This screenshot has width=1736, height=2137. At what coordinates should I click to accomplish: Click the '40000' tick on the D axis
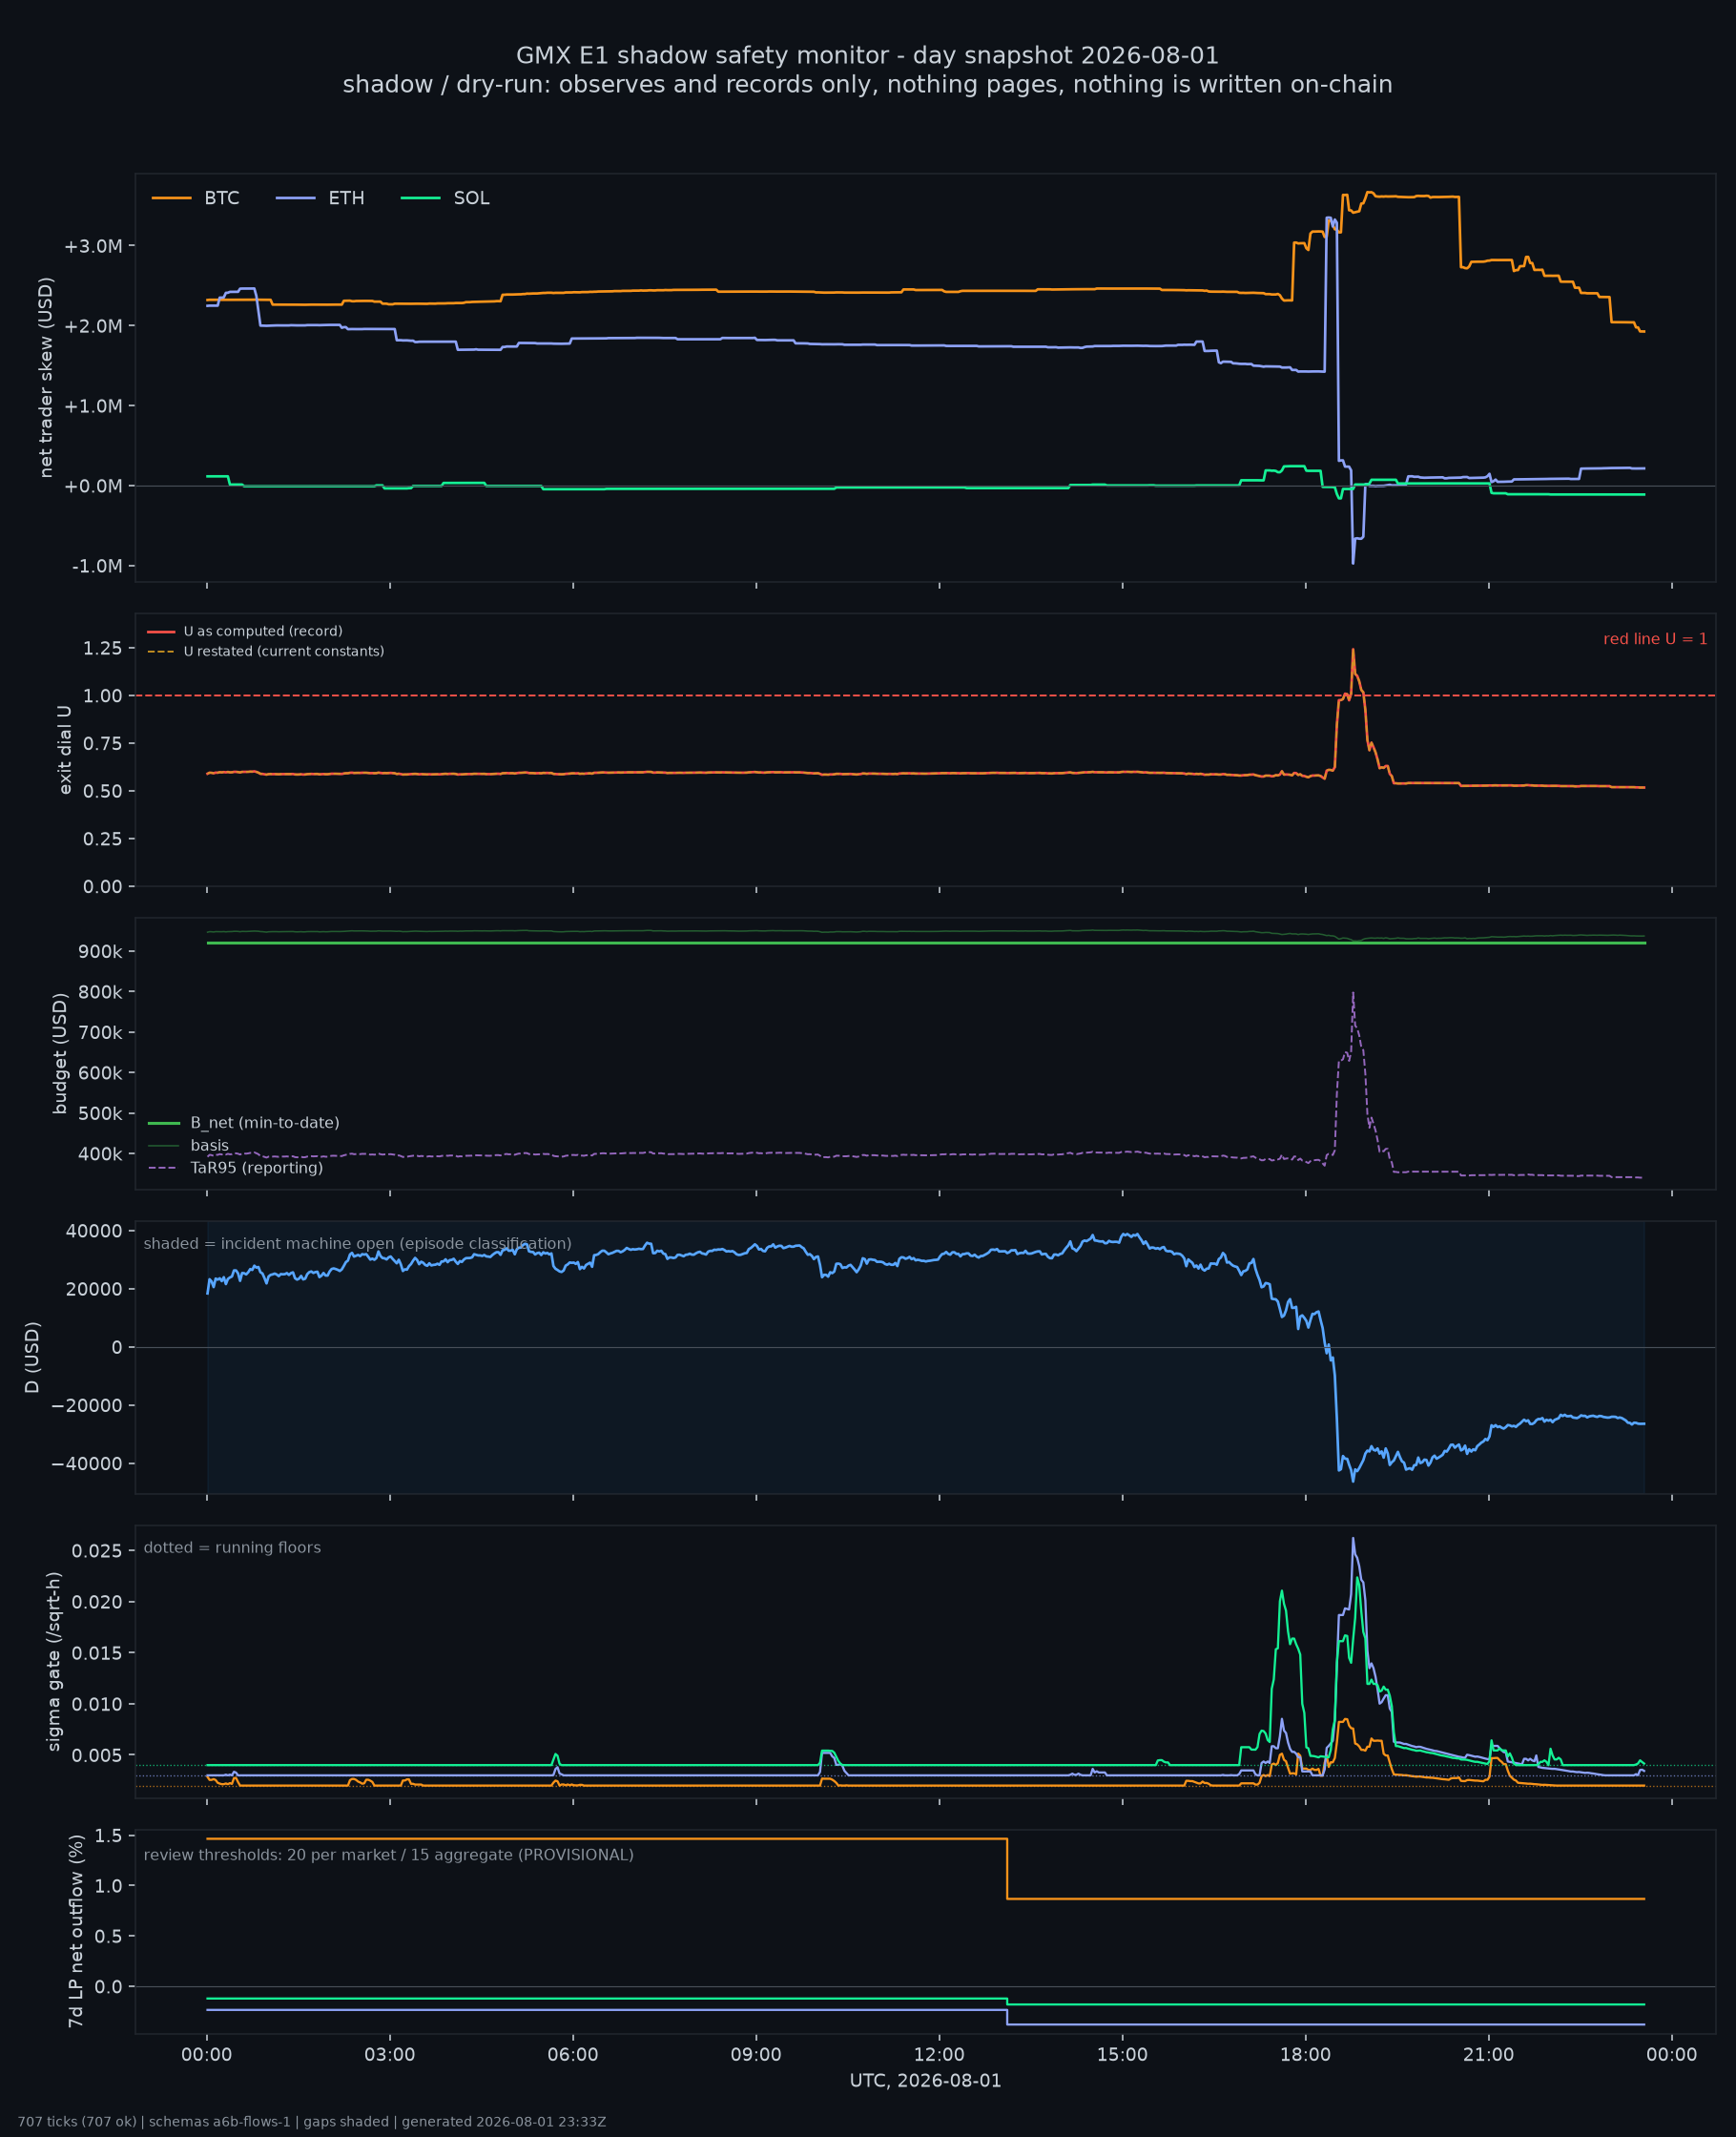point(94,1231)
